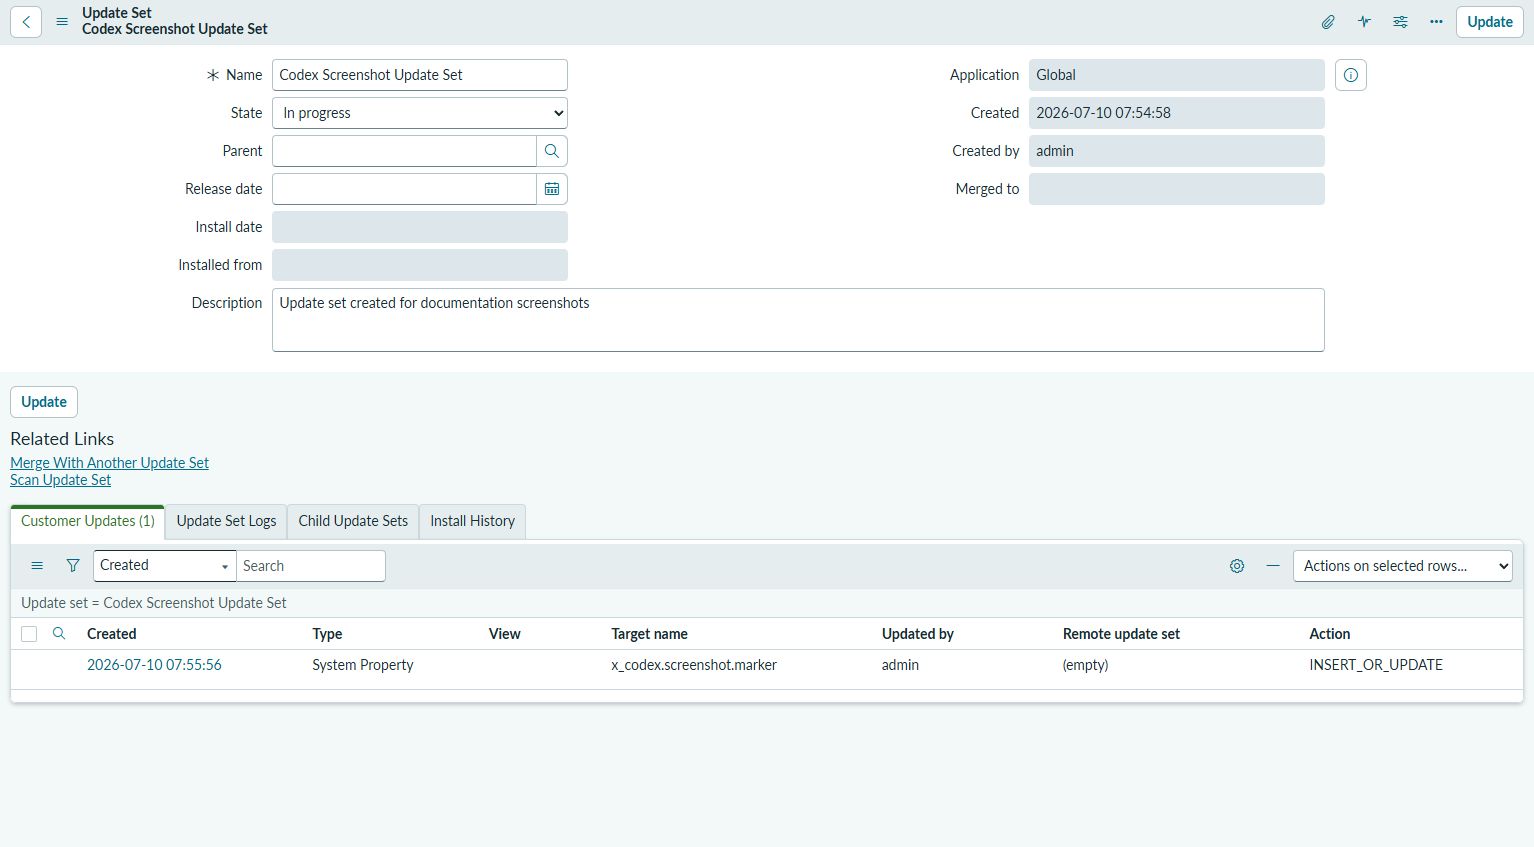Click the Parent field lookup magnifier icon
This screenshot has height=847, width=1534.
(552, 151)
